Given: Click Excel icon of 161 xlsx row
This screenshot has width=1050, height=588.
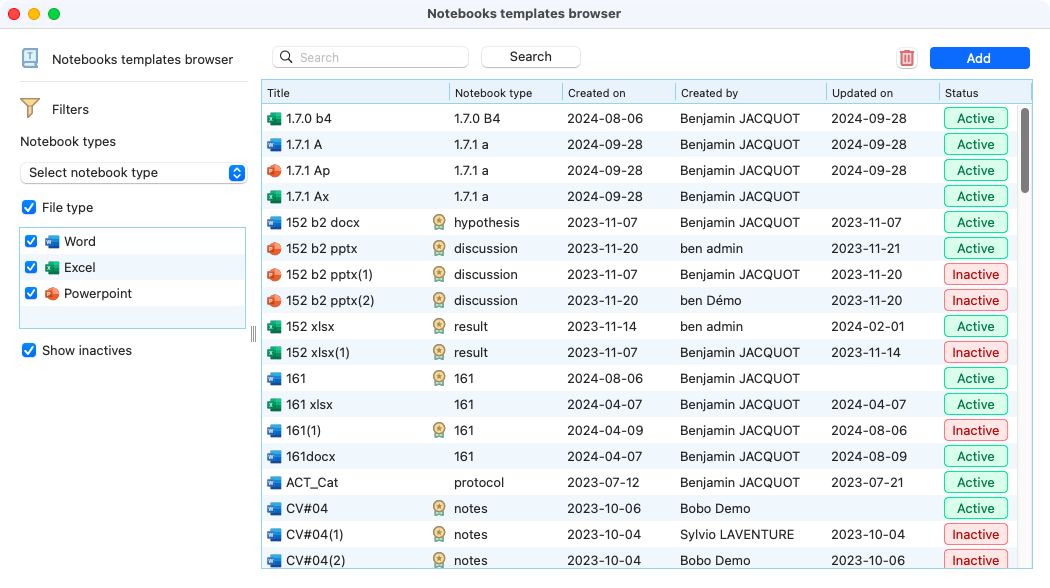Looking at the screenshot, I should (x=274, y=405).
